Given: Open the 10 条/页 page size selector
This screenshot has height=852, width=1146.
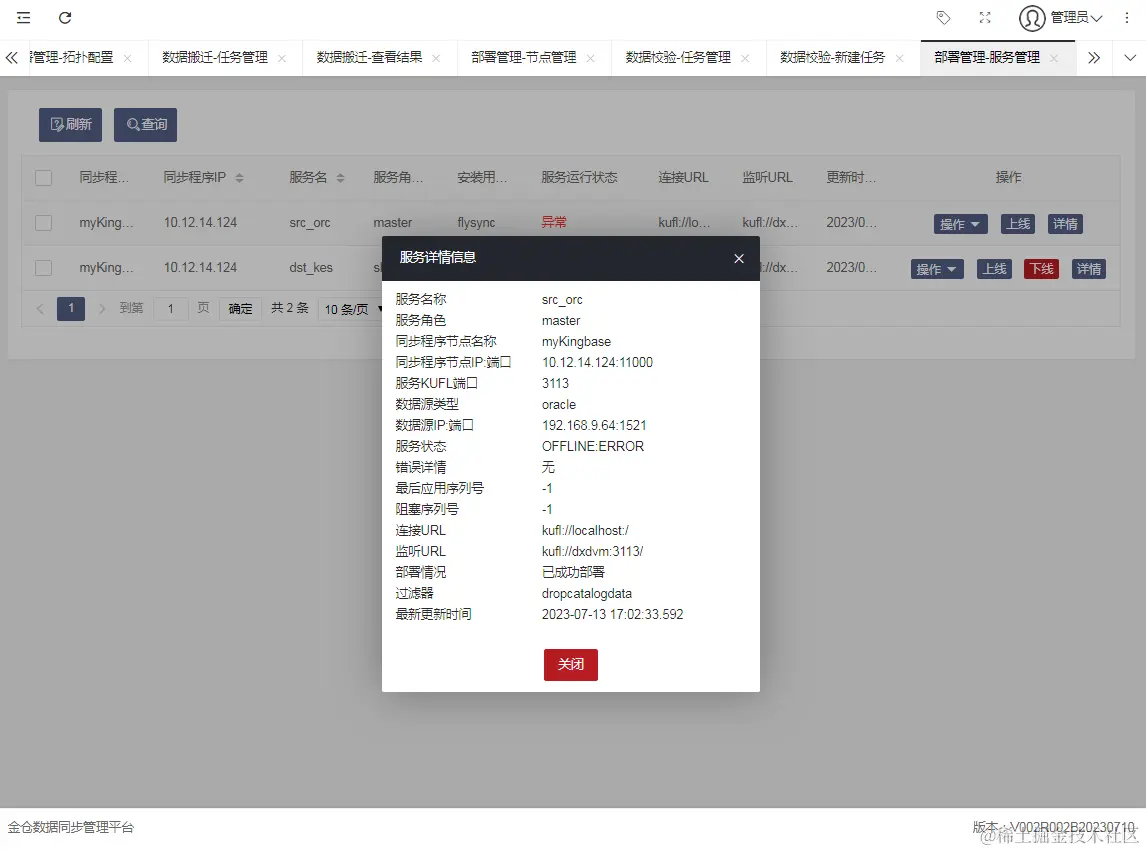Looking at the screenshot, I should pos(352,309).
